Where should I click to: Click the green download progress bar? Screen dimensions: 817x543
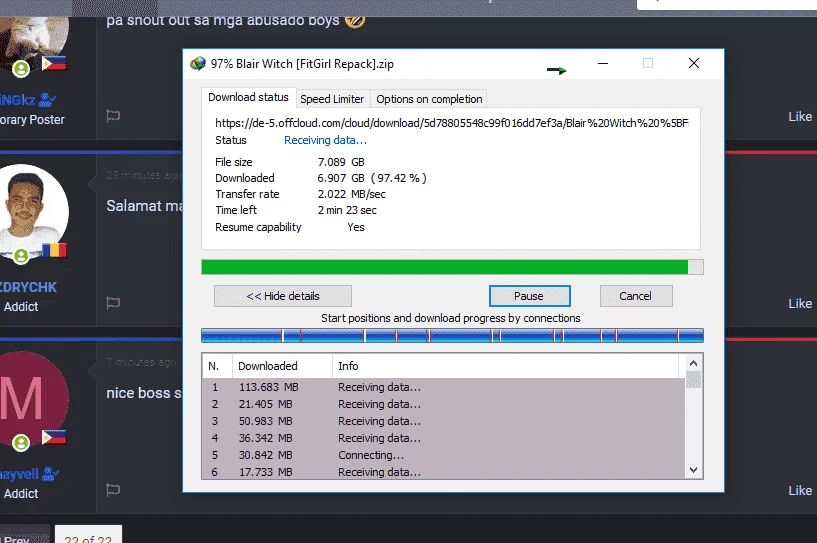tap(452, 267)
